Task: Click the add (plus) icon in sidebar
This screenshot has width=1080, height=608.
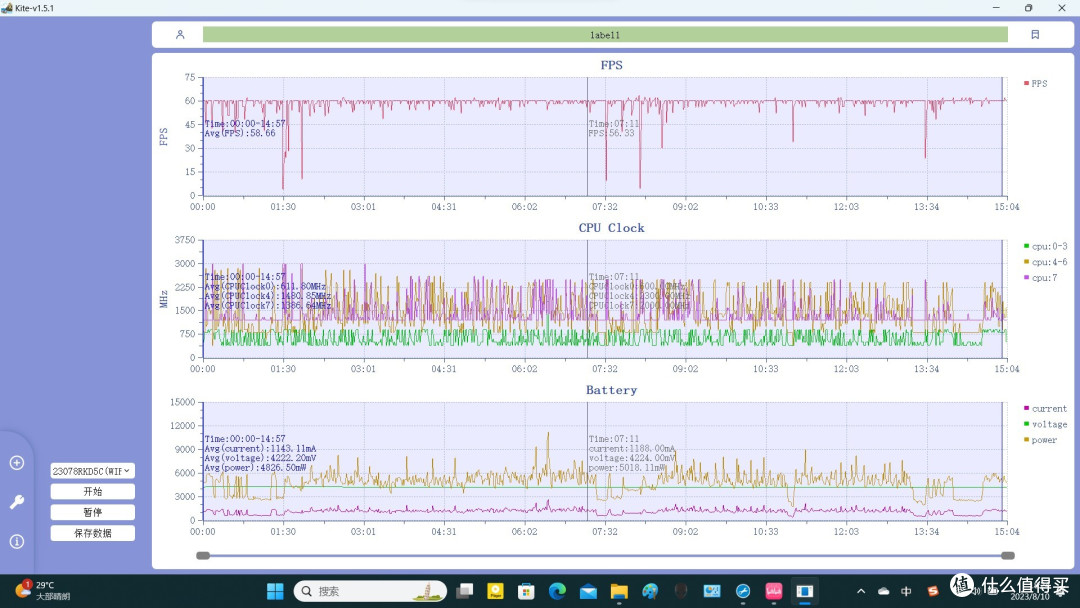Action: [x=17, y=463]
